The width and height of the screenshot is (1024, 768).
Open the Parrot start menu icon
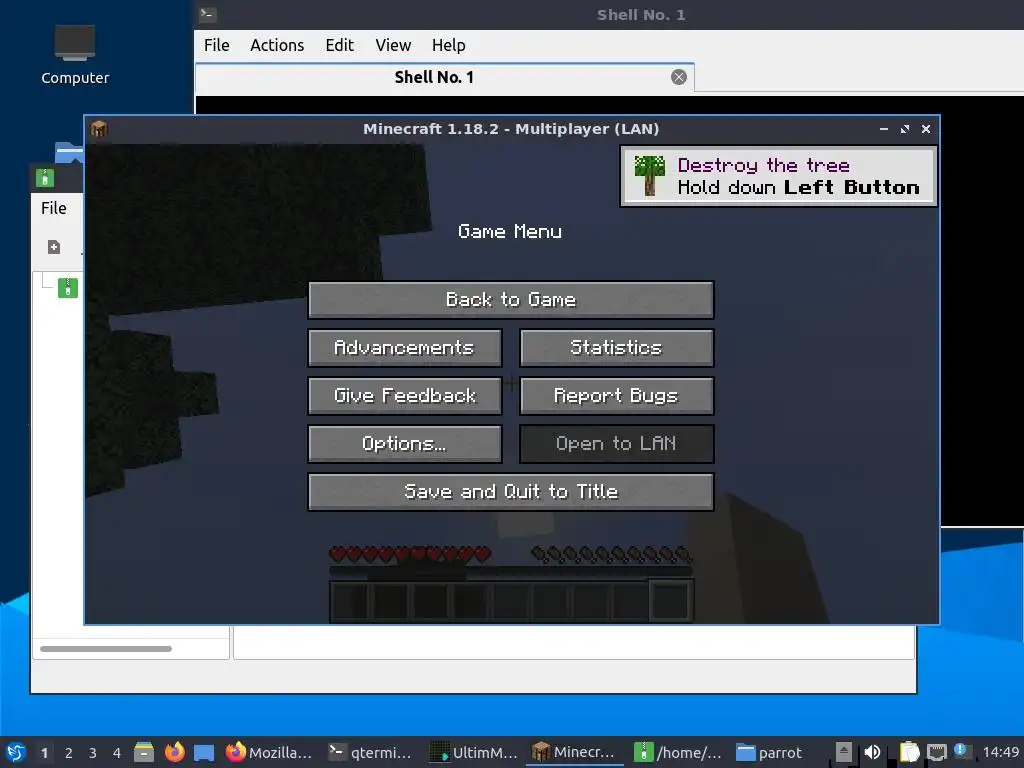click(x=16, y=752)
